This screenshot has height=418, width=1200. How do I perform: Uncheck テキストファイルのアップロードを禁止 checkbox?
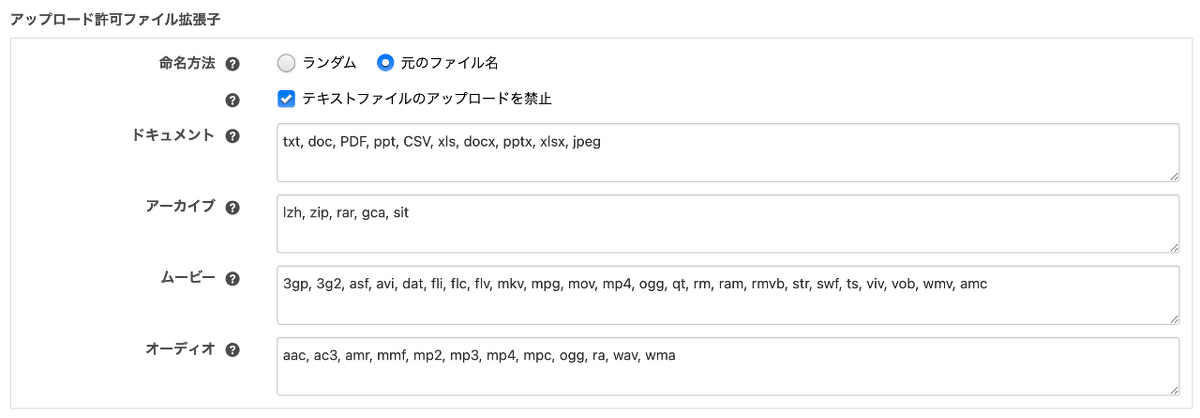[x=287, y=99]
